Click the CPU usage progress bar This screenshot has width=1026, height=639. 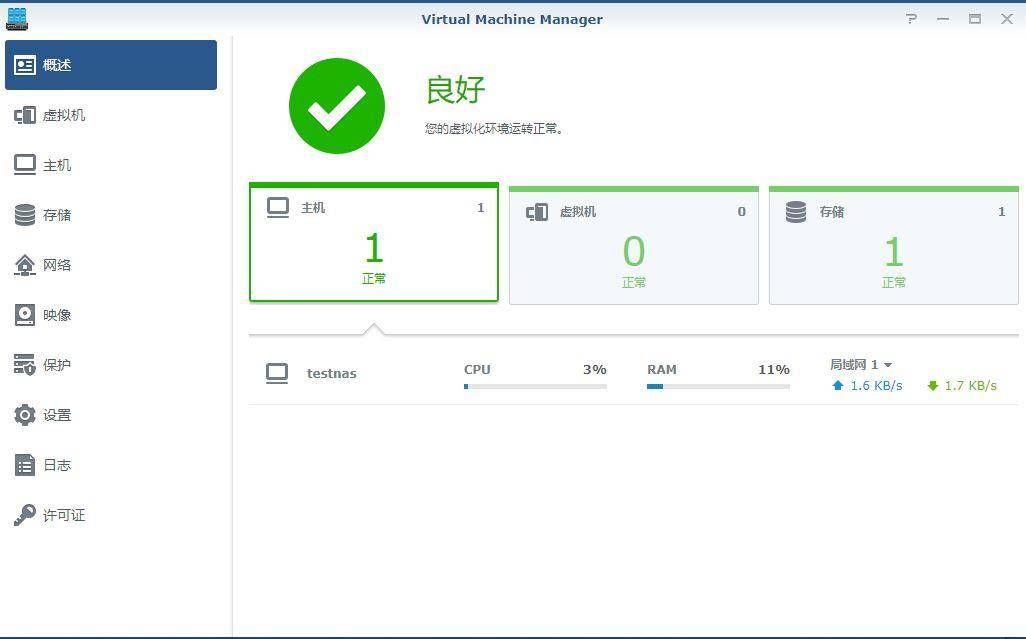[535, 387]
